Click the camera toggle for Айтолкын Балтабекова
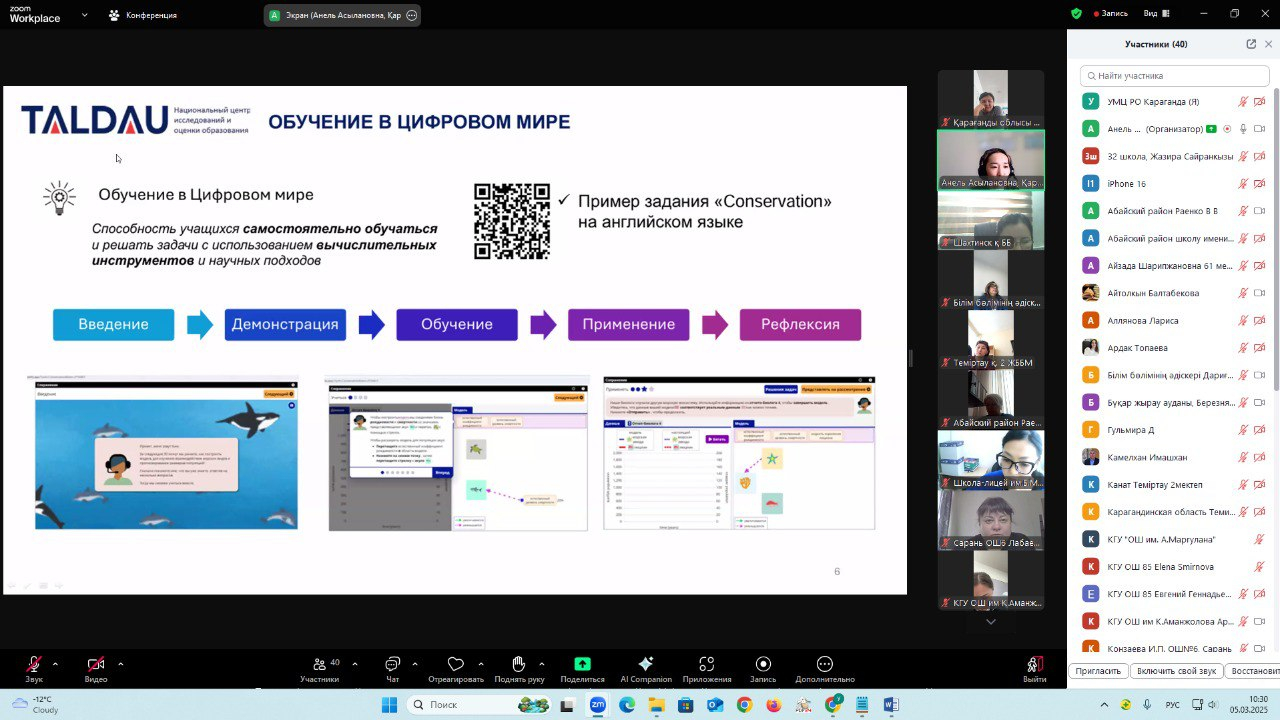This screenshot has height=720, width=1280. point(1257,292)
